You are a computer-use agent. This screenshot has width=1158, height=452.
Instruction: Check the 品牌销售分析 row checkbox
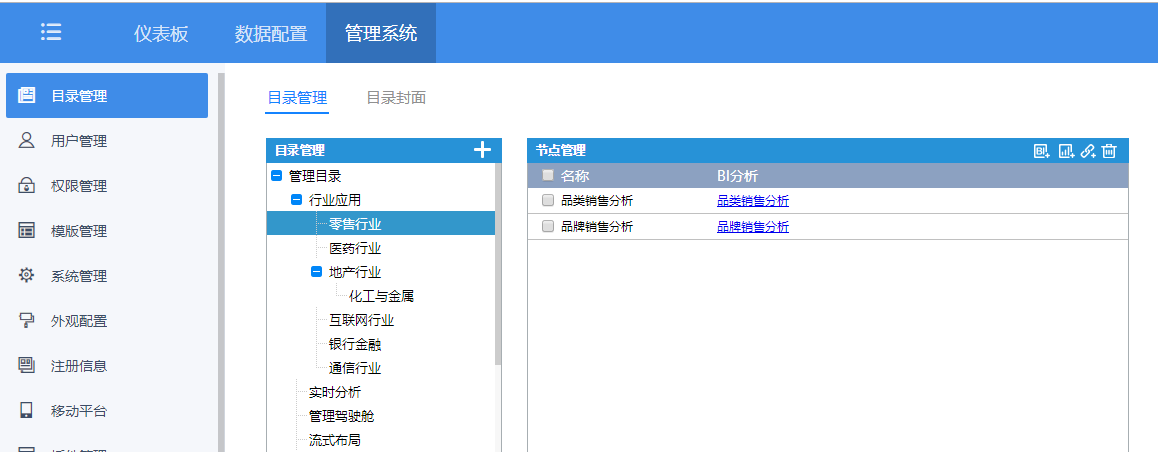tap(547, 227)
